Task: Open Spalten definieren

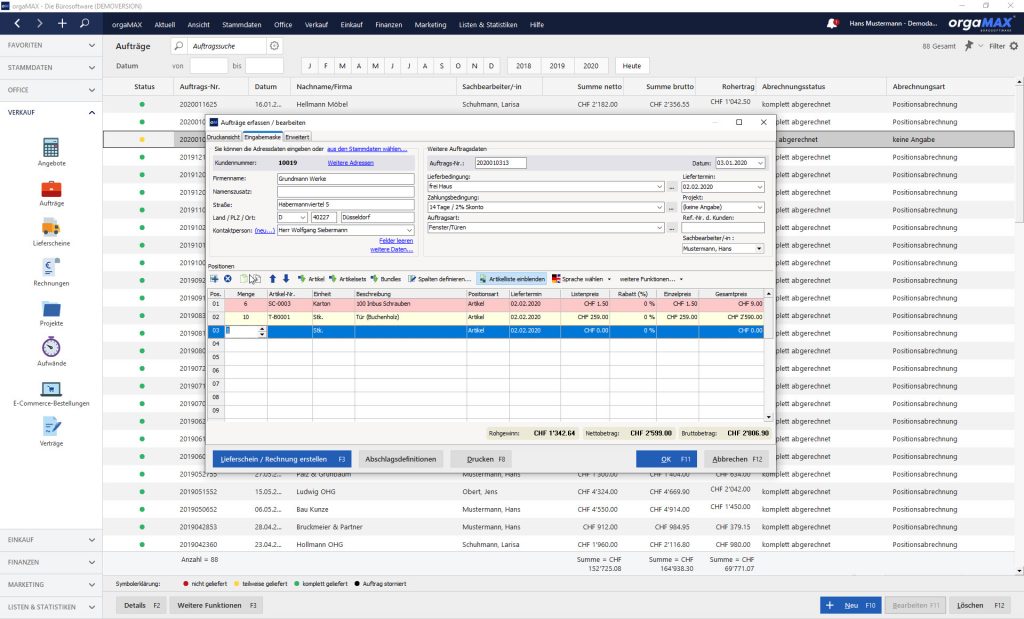Action: 439,279
